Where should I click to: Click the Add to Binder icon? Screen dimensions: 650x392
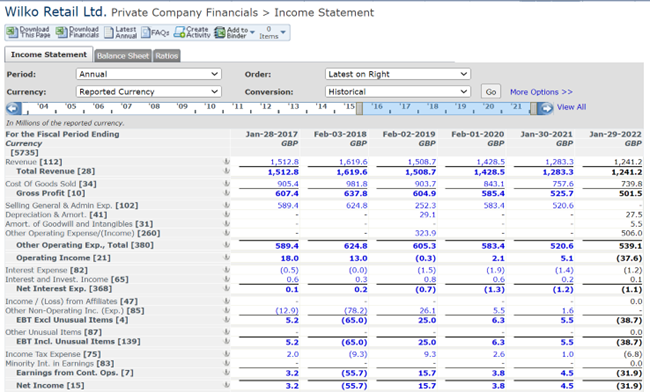coord(220,32)
